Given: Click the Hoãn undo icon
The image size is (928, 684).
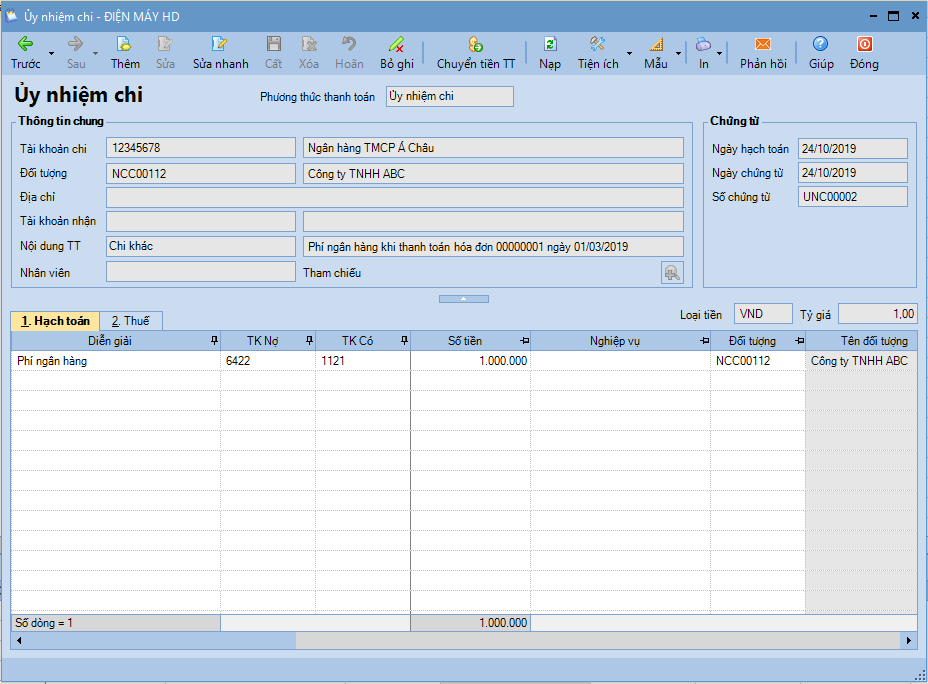Looking at the screenshot, I should [349, 44].
